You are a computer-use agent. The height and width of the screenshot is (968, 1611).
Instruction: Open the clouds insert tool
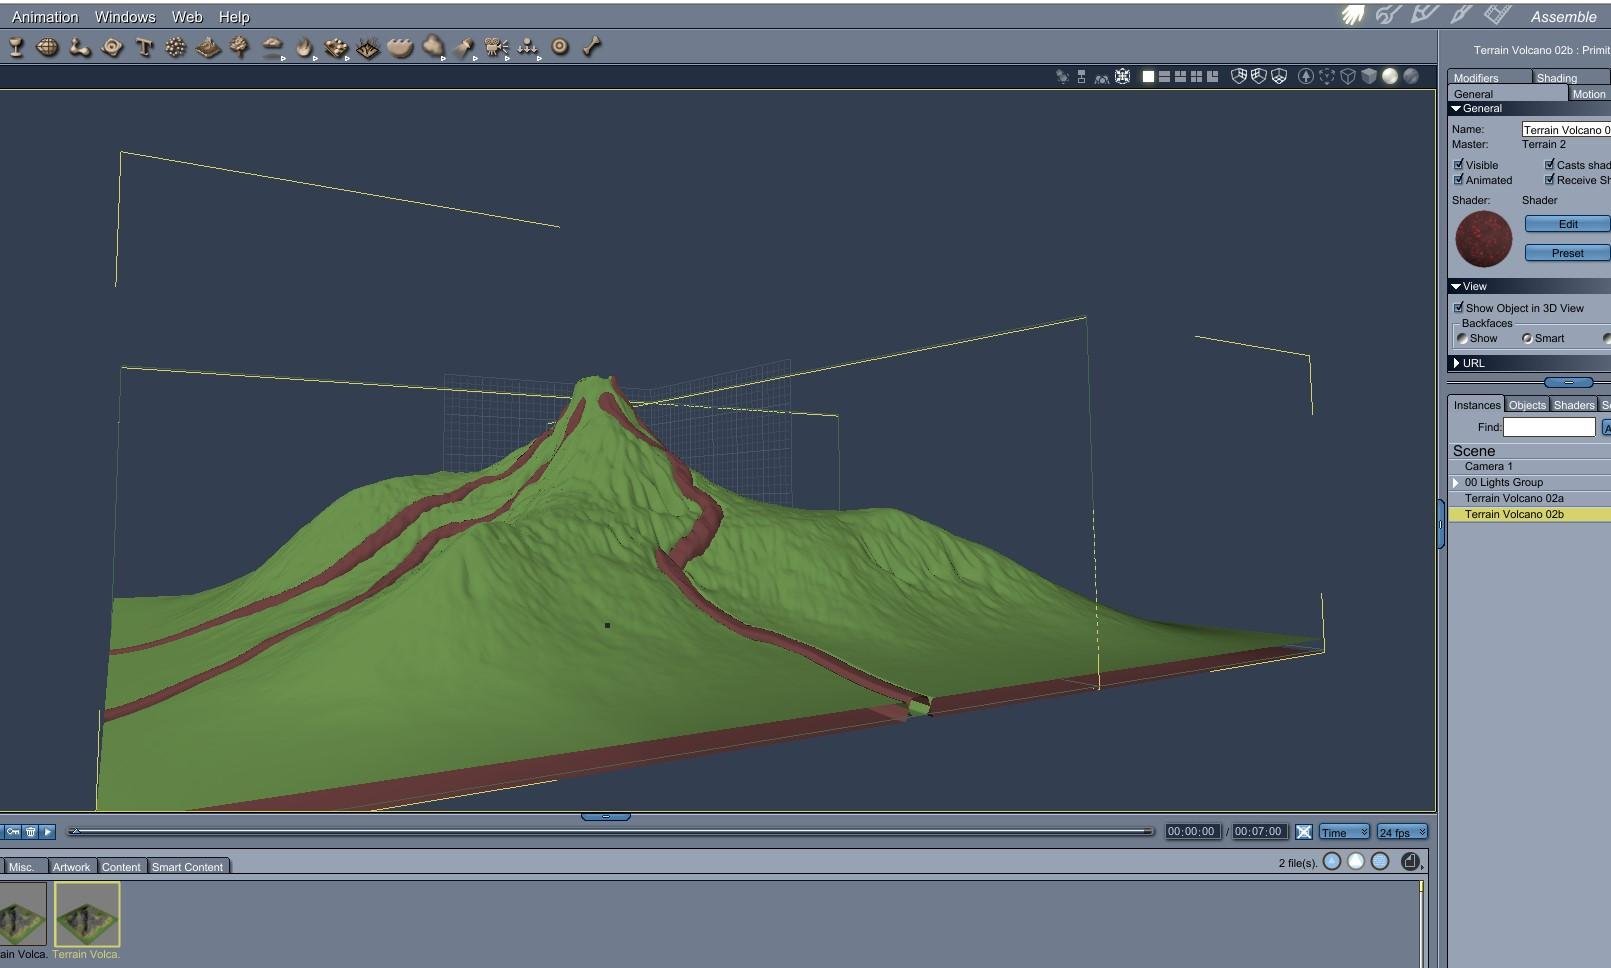pyautogui.click(x=272, y=47)
